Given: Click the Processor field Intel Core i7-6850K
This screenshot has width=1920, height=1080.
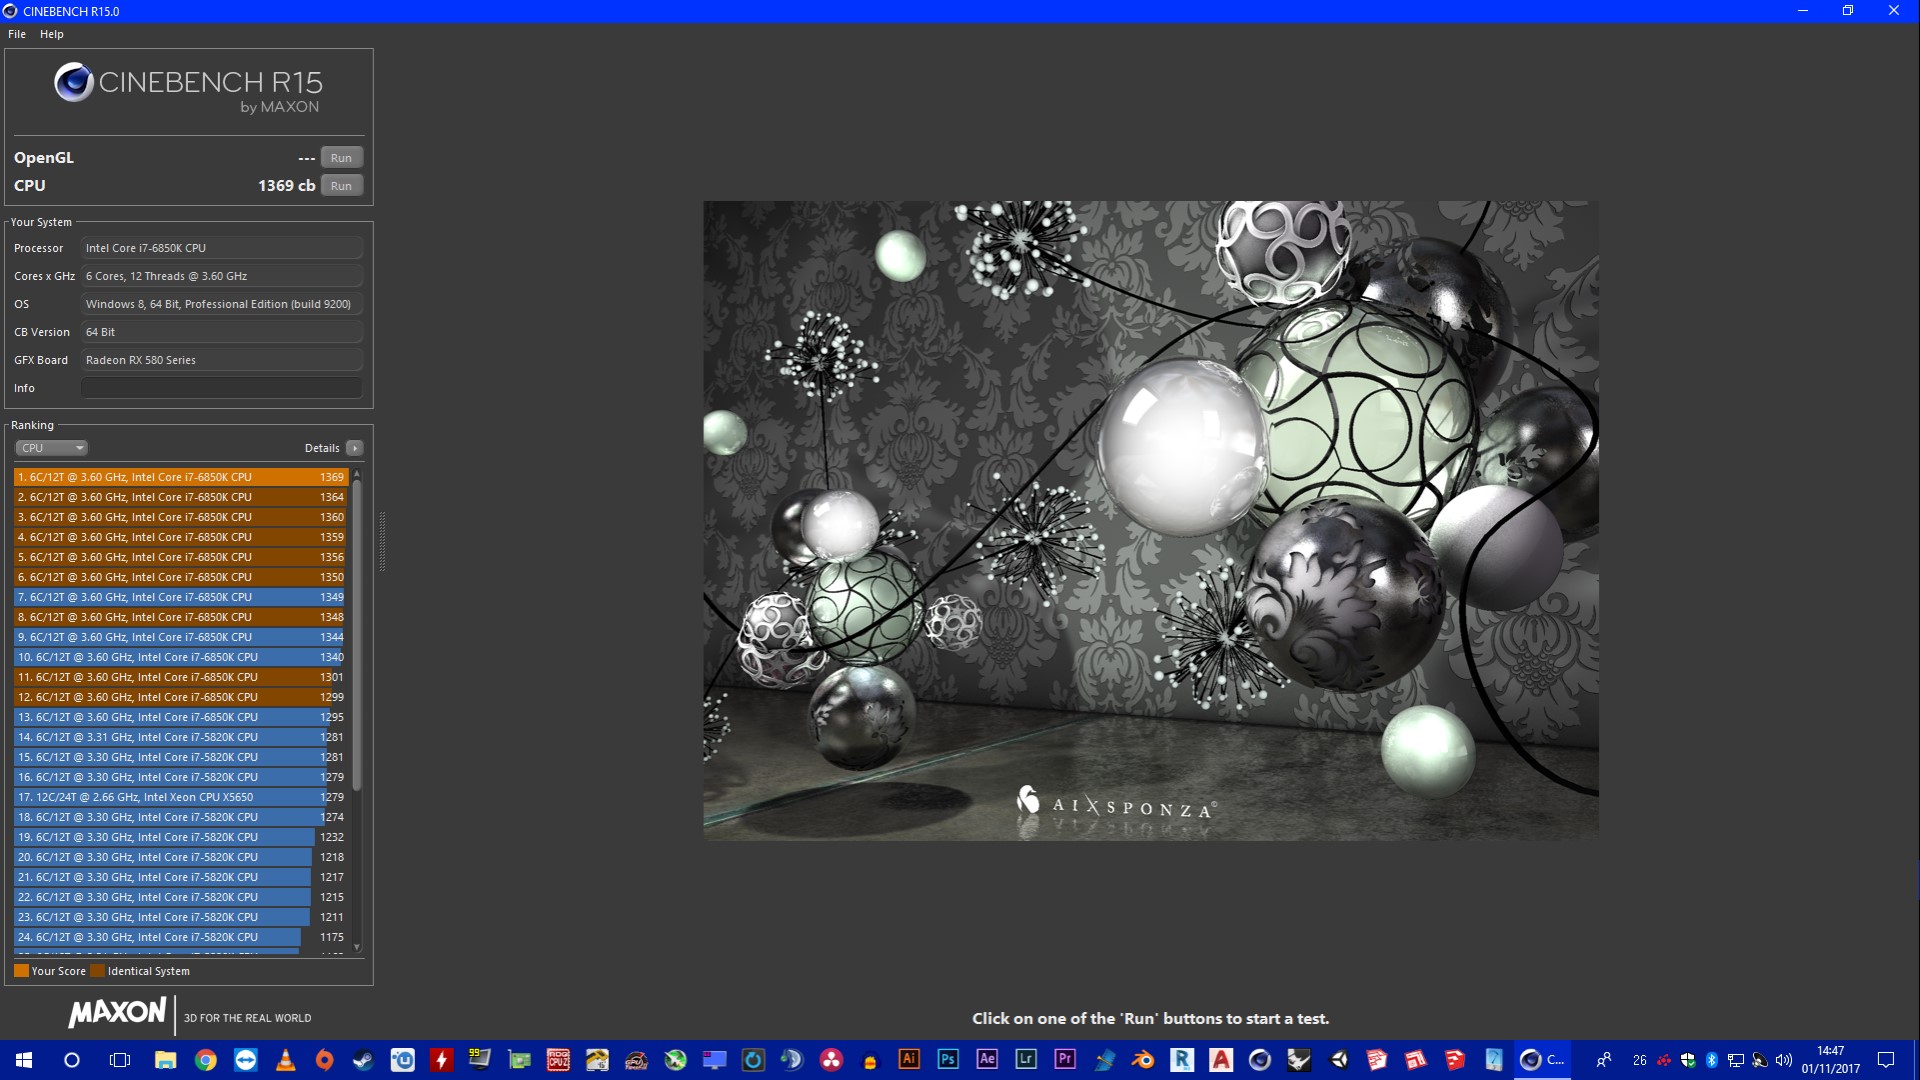Looking at the screenshot, I should pos(222,248).
